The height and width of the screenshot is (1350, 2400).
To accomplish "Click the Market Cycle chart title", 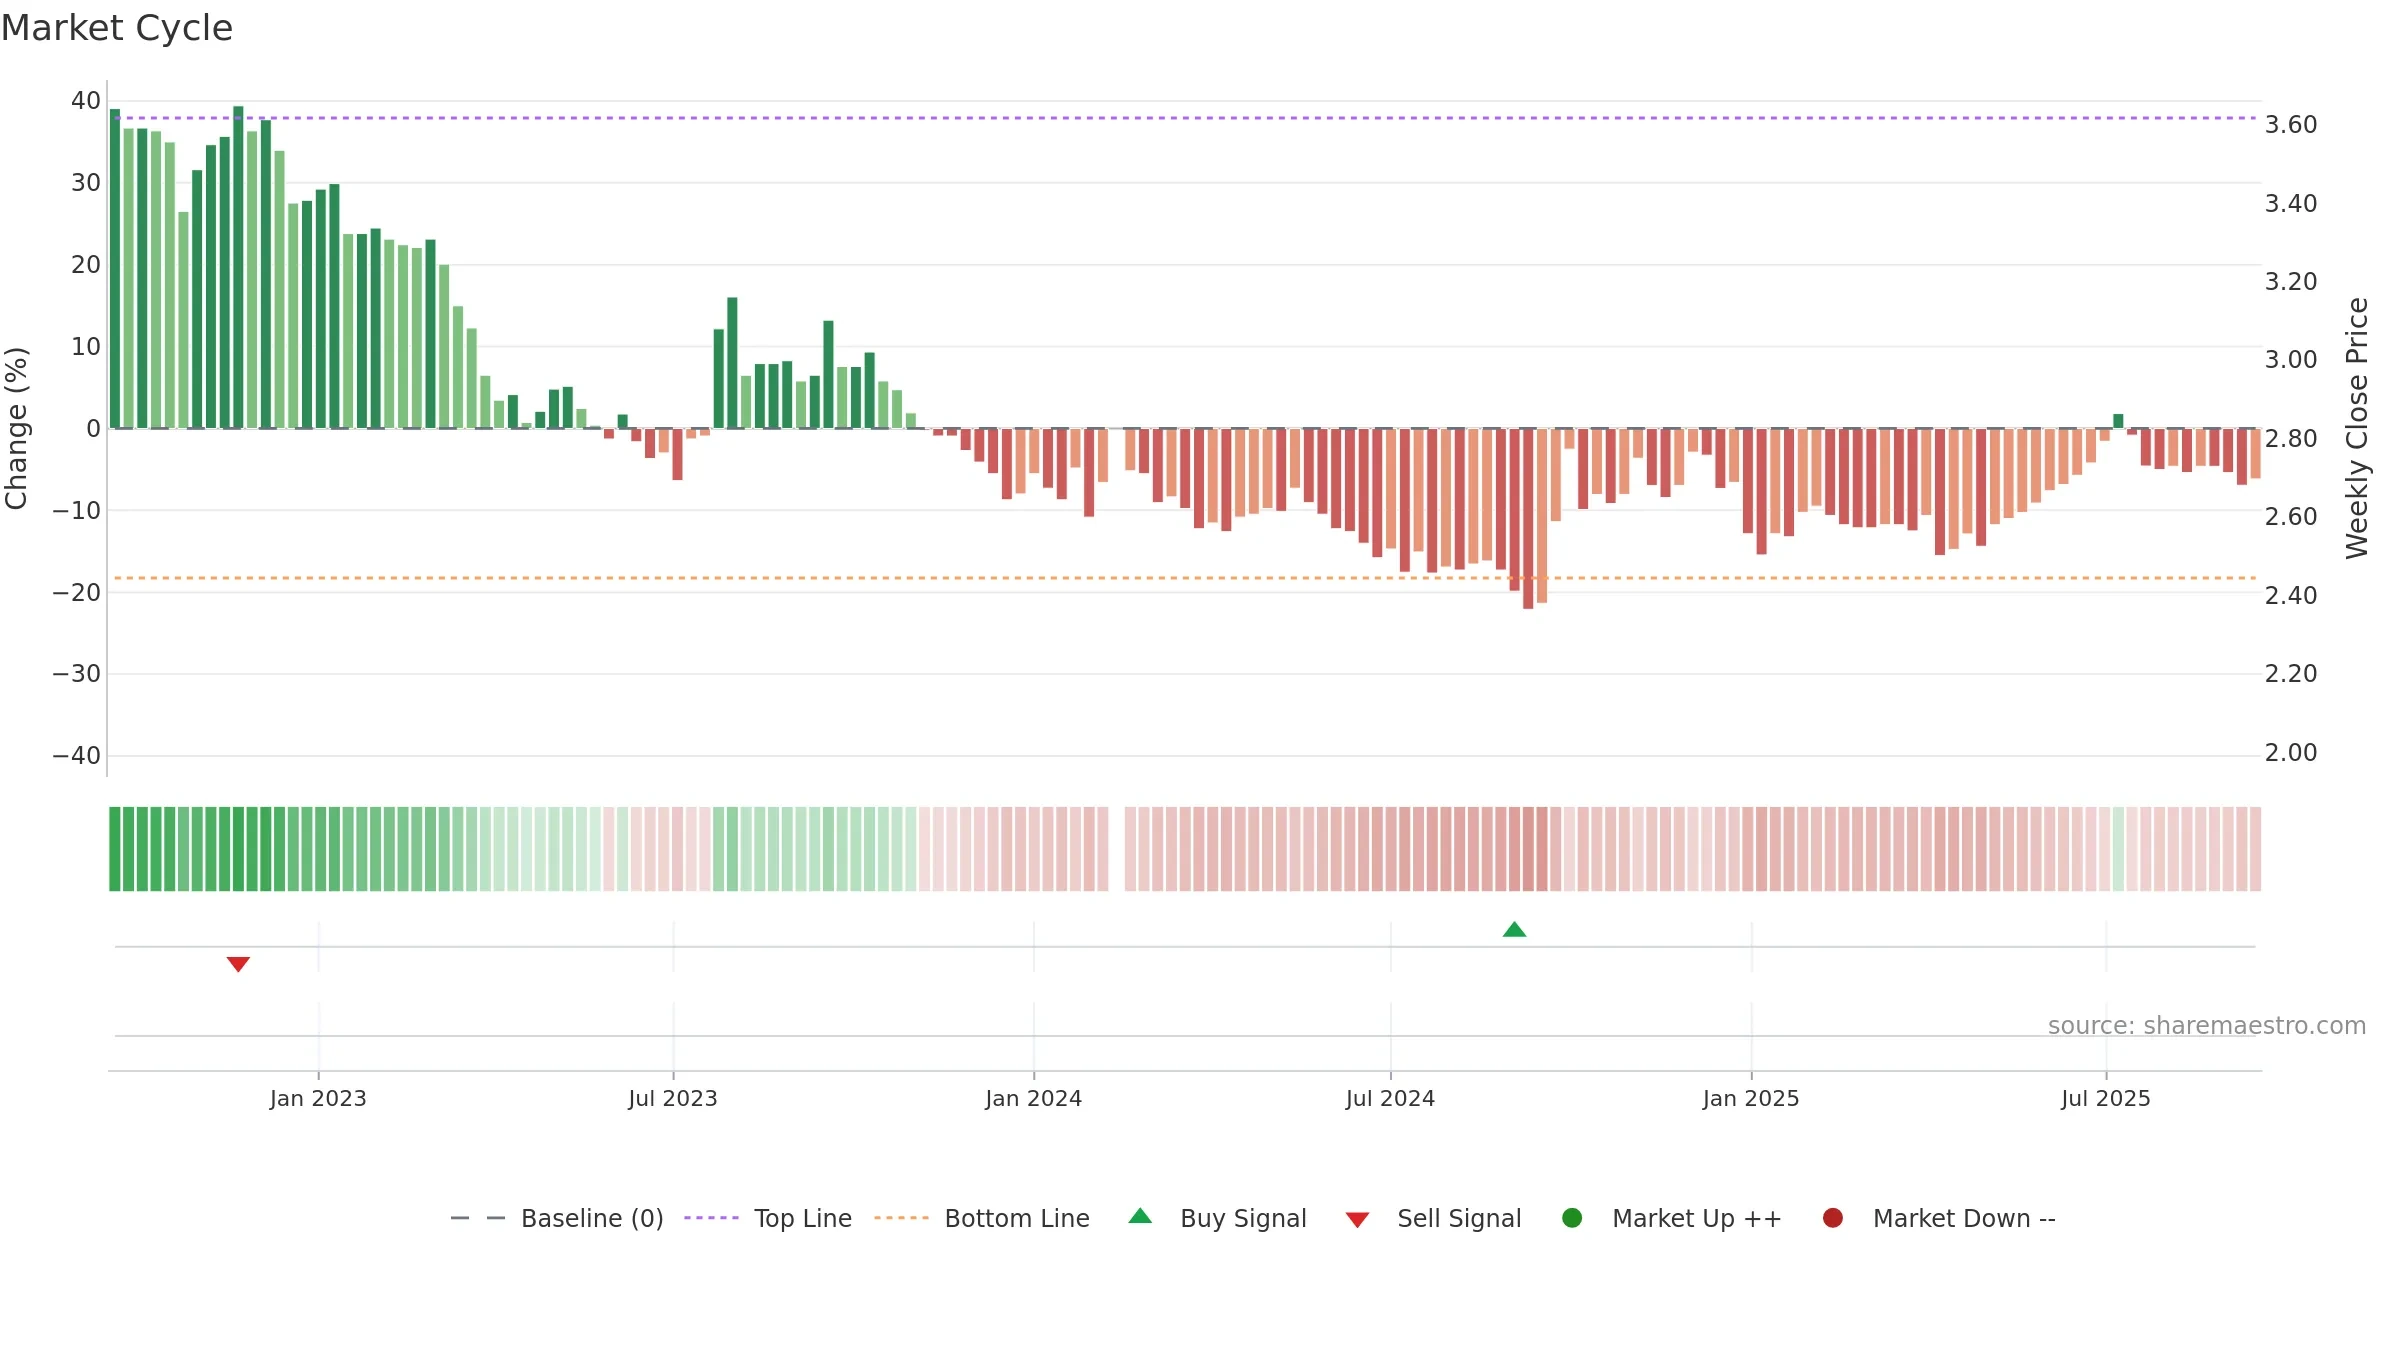I will point(117,28).
